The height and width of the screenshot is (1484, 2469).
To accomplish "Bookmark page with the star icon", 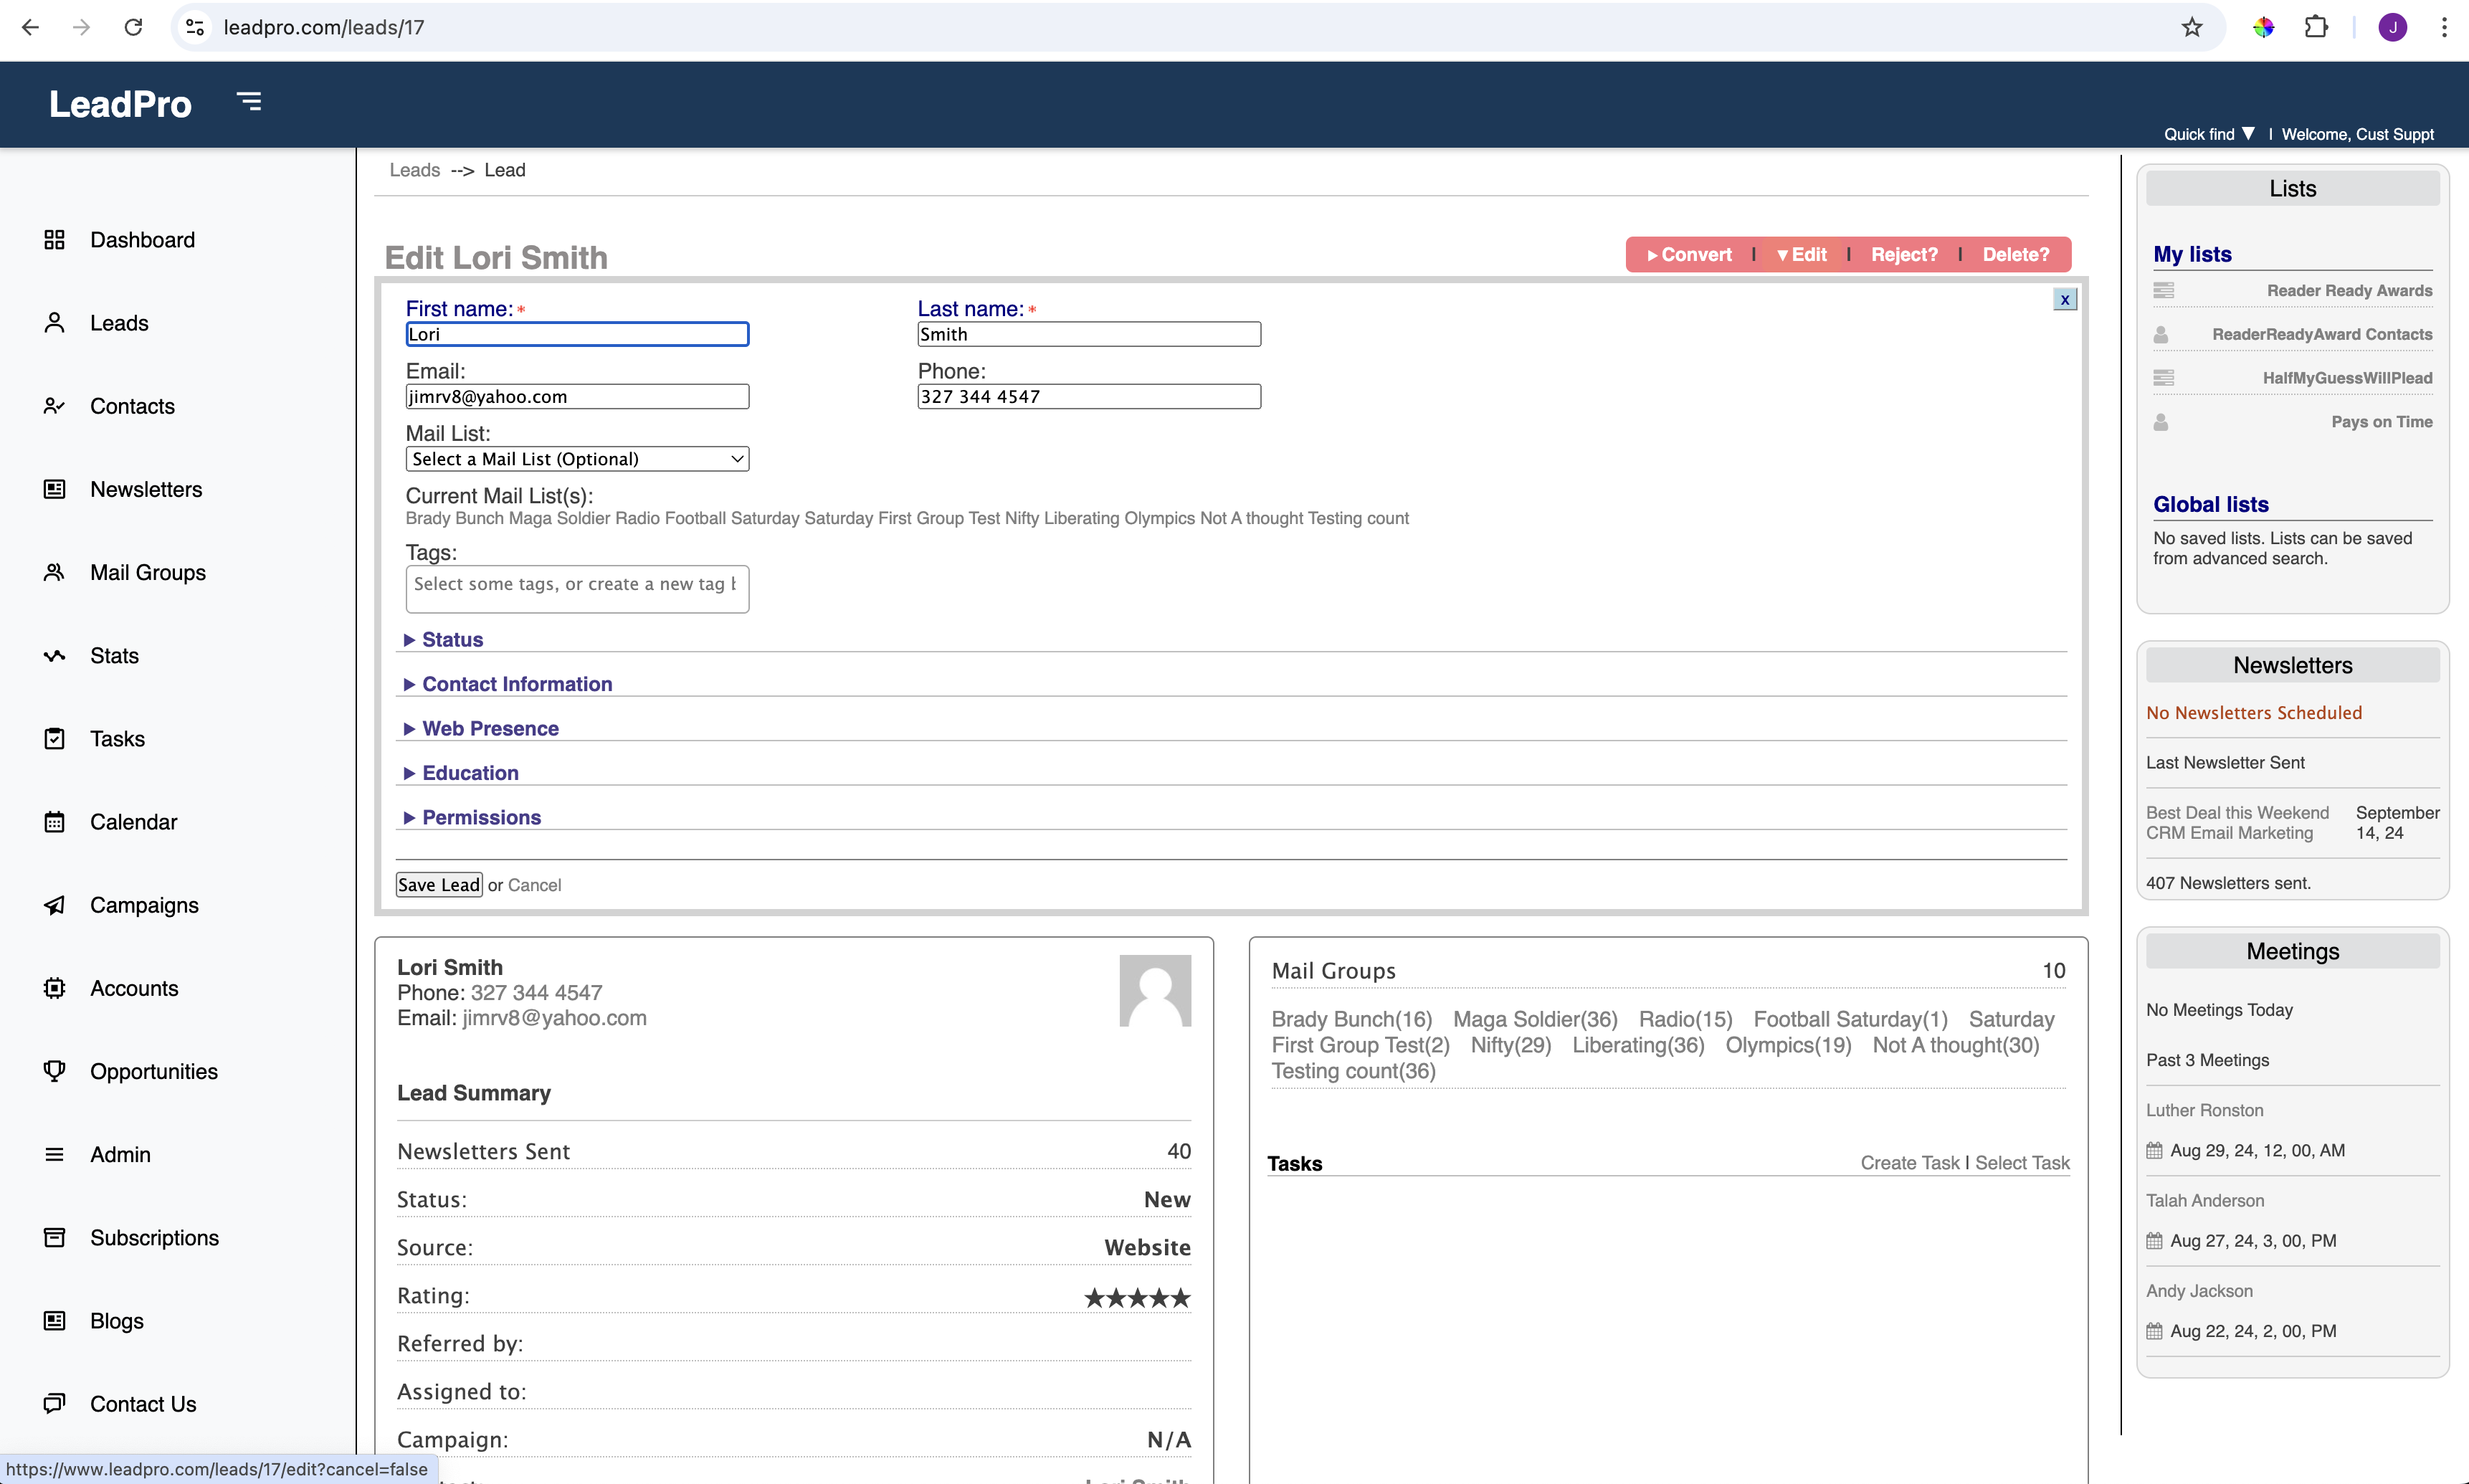I will click(2192, 27).
